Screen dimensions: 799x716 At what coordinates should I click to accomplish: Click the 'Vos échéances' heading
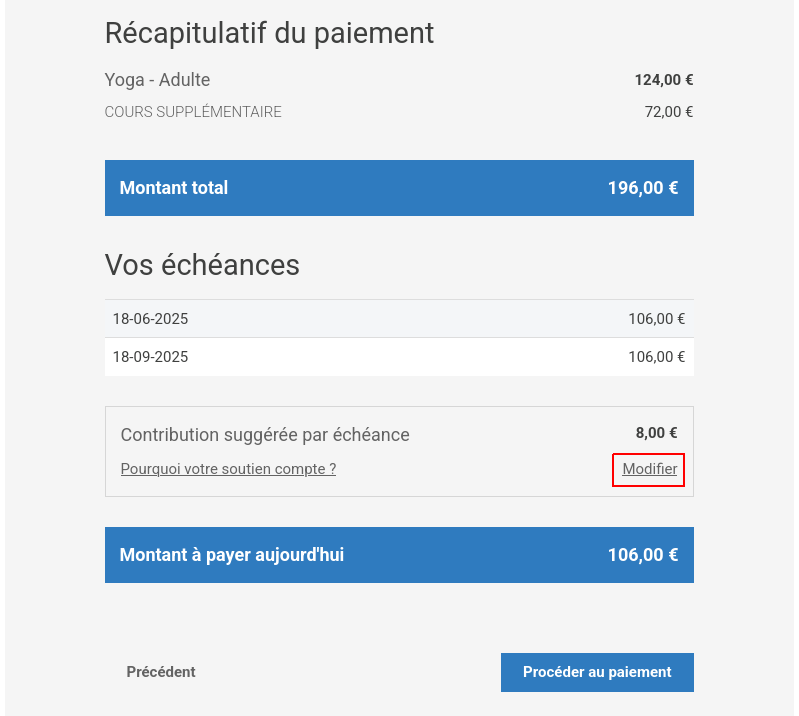[x=202, y=265]
